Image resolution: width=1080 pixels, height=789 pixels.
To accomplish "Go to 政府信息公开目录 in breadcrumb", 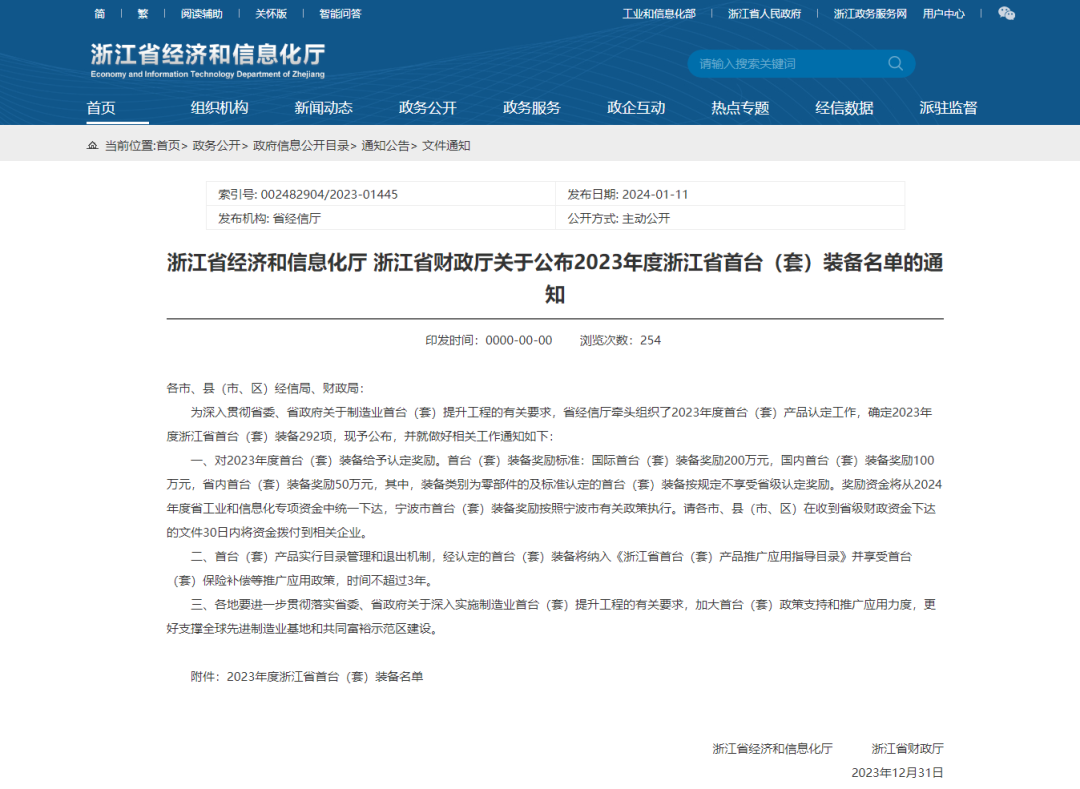I will [x=301, y=145].
